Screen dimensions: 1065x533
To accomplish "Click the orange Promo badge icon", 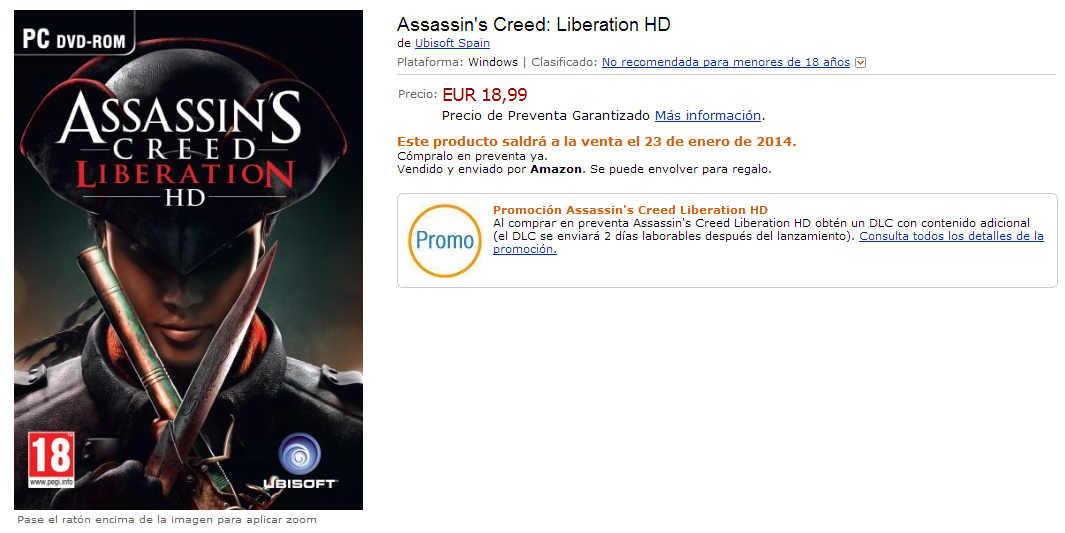I will coord(444,240).
